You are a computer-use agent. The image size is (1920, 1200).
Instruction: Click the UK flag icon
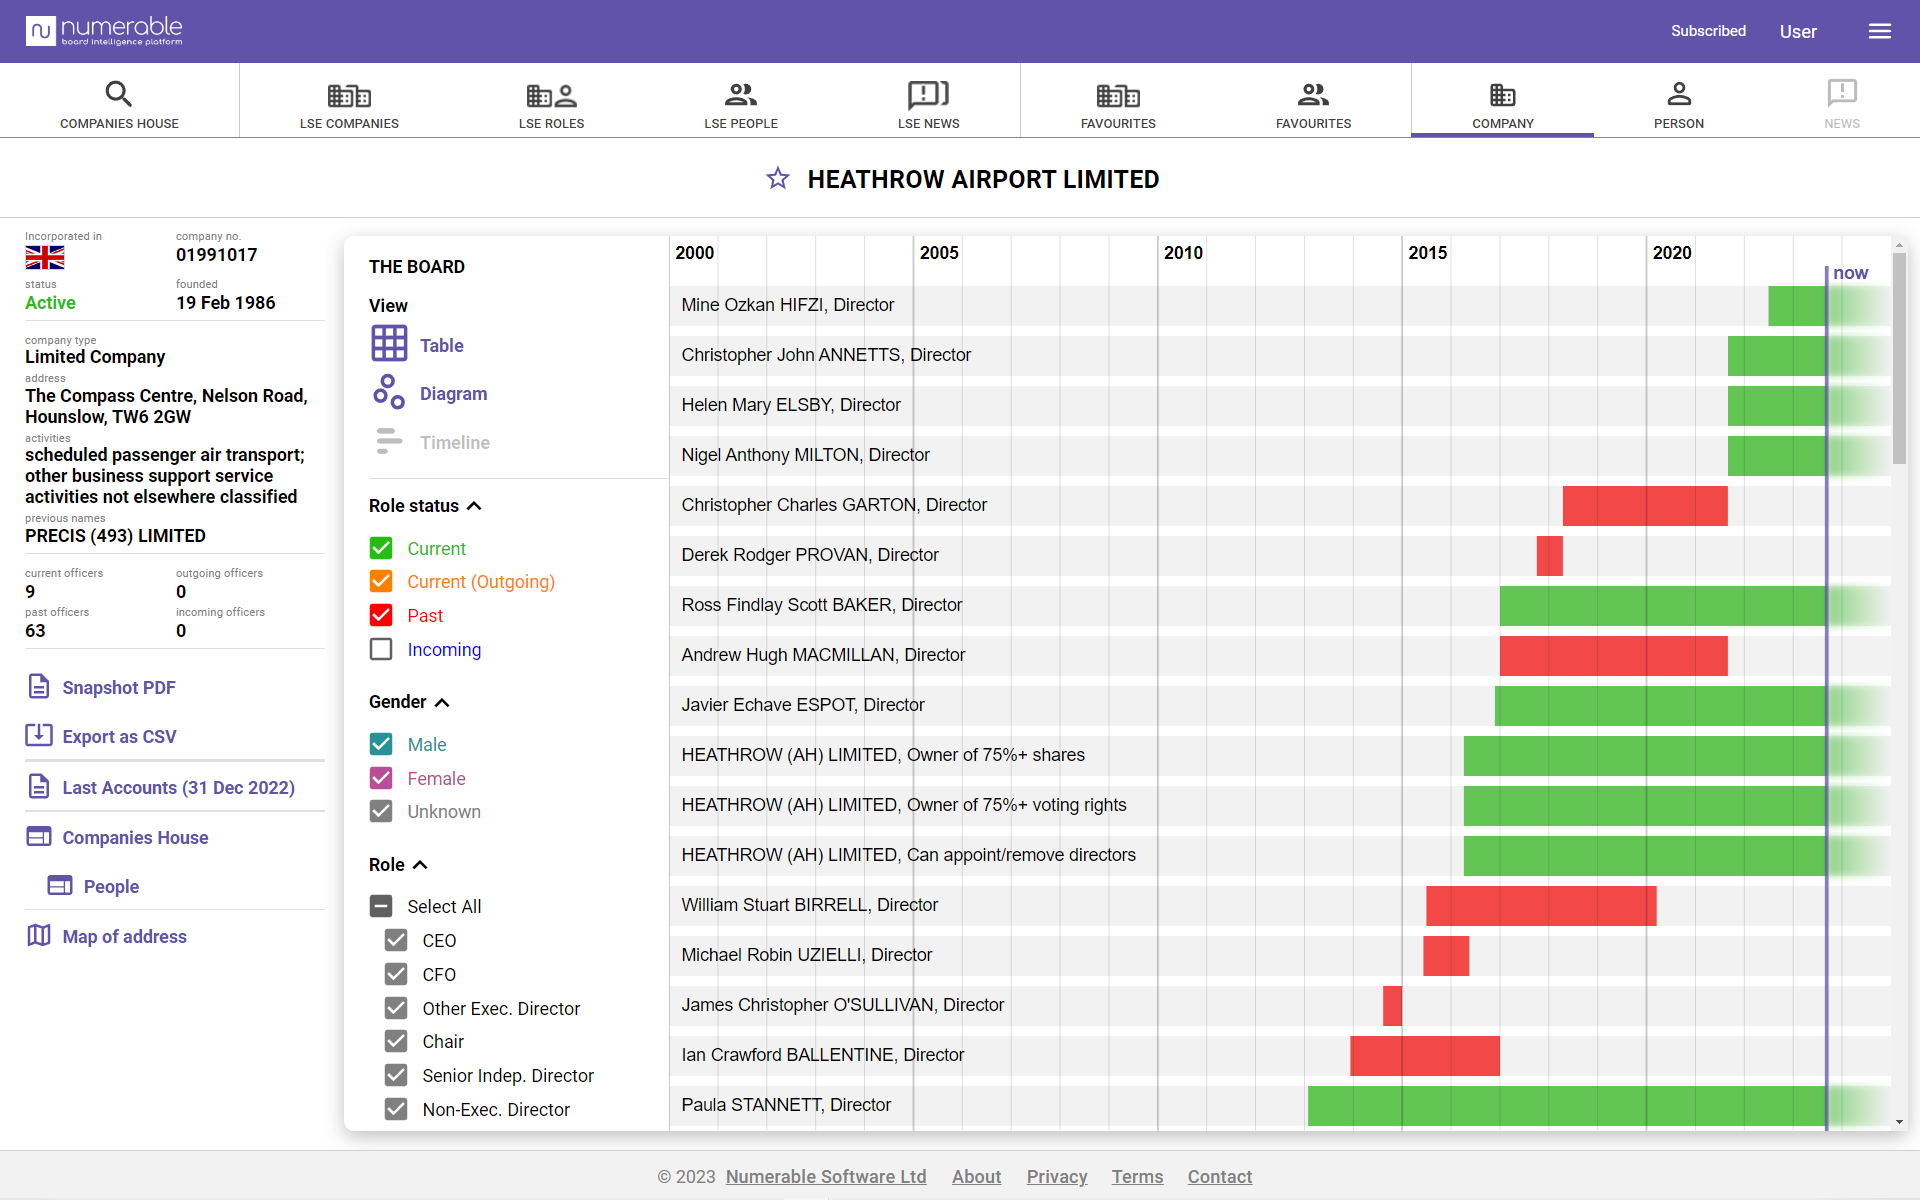(45, 258)
